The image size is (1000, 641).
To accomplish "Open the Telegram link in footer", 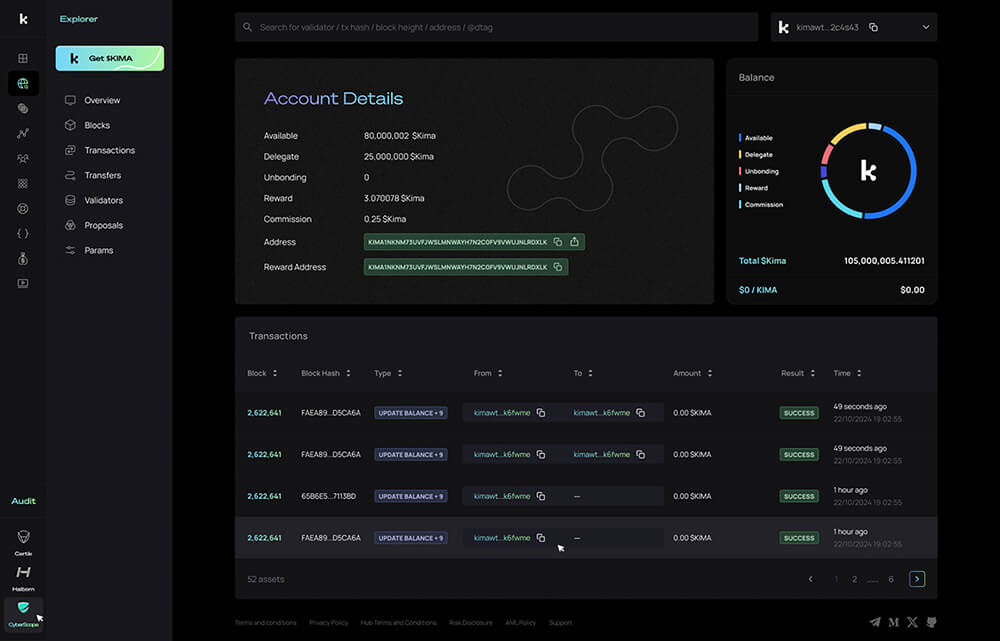I will [x=875, y=623].
